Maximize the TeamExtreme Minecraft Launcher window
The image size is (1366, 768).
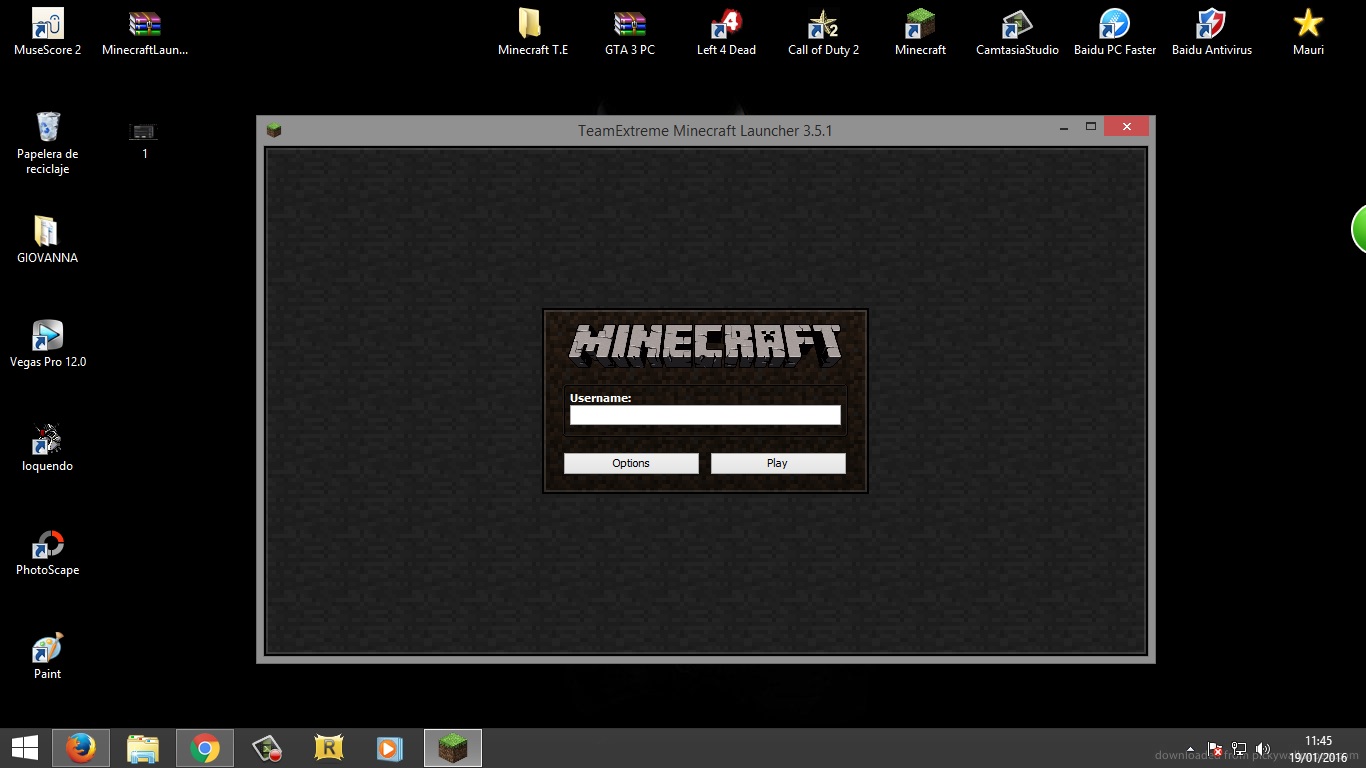point(1091,127)
